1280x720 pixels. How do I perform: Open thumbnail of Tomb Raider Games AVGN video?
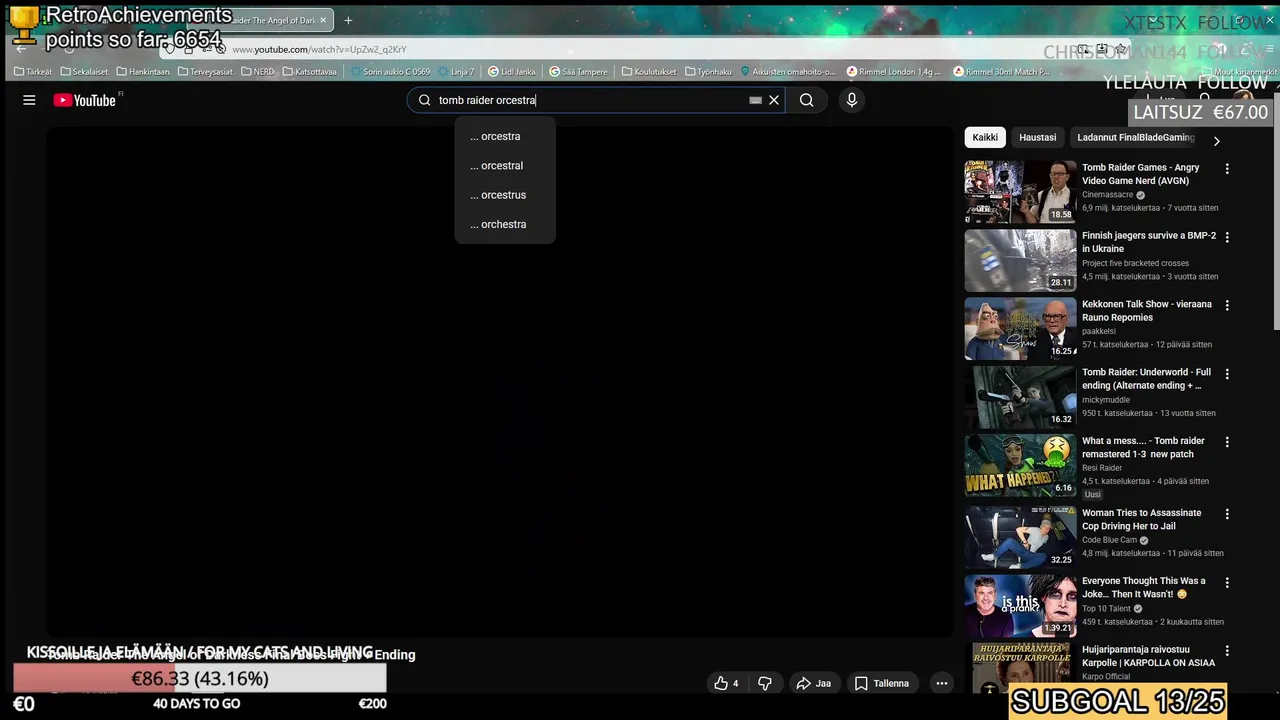tap(1020, 192)
